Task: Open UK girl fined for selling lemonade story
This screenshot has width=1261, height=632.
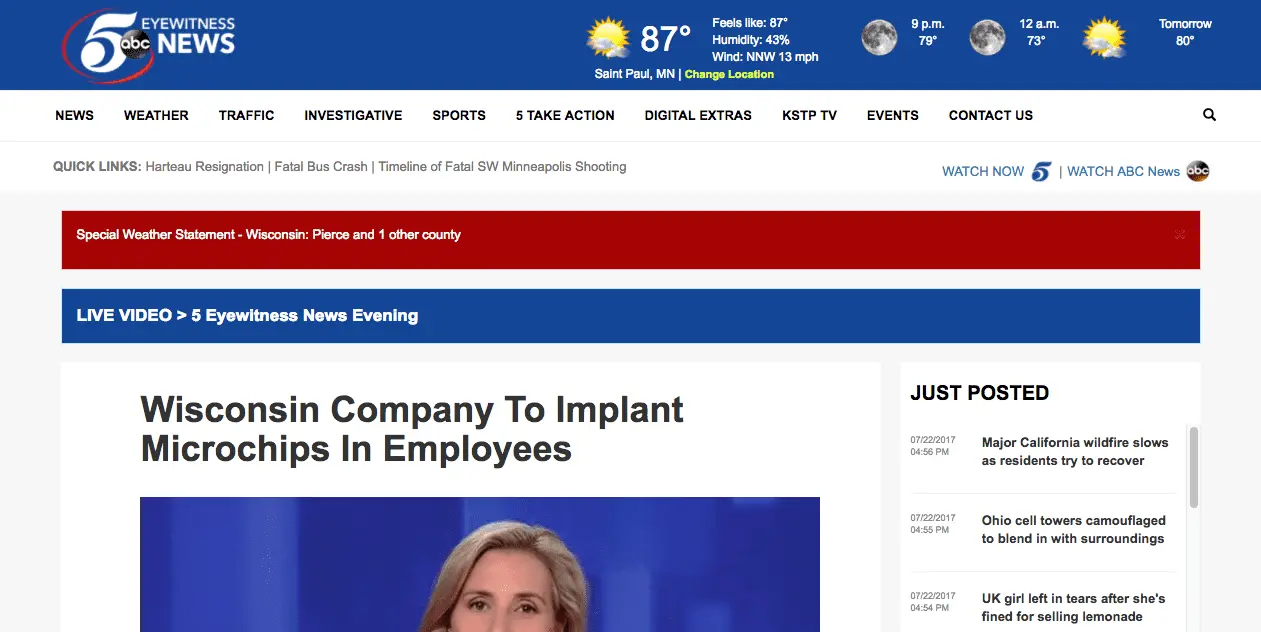Action: tap(1073, 608)
